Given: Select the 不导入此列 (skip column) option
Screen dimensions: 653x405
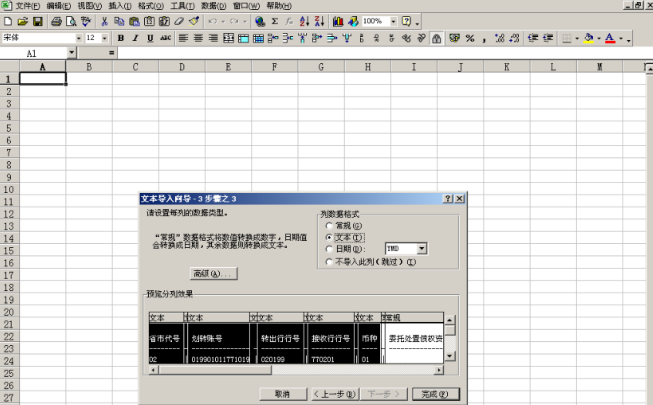Looking at the screenshot, I should tap(329, 262).
